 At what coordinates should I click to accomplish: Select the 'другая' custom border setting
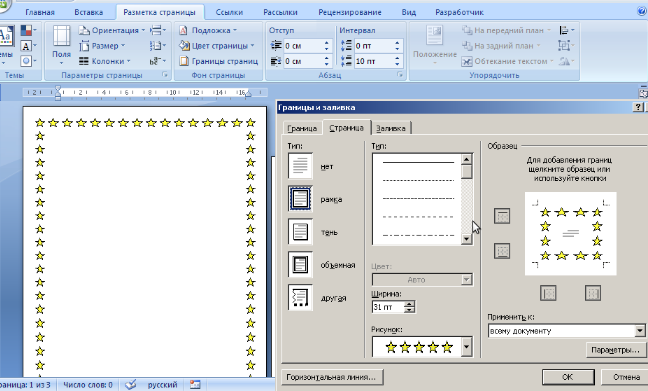[x=300, y=298]
